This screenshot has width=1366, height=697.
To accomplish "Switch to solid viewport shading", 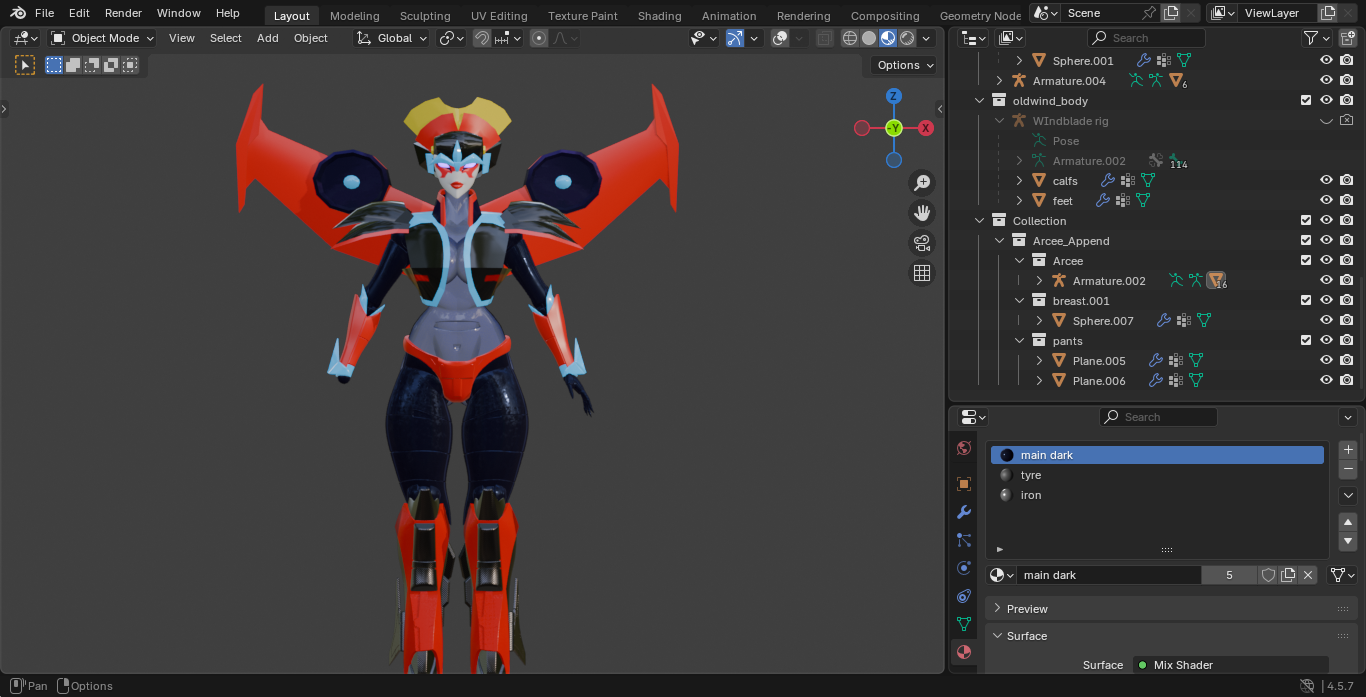I will click(x=869, y=38).
